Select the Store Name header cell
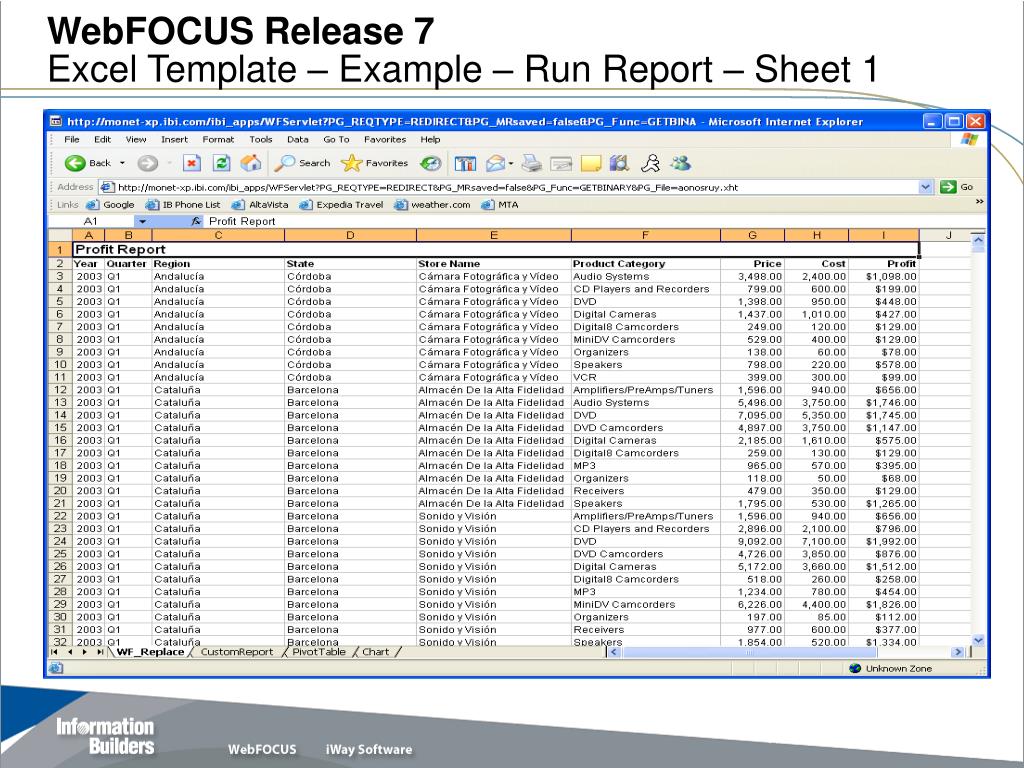1024x768 pixels. tap(493, 264)
